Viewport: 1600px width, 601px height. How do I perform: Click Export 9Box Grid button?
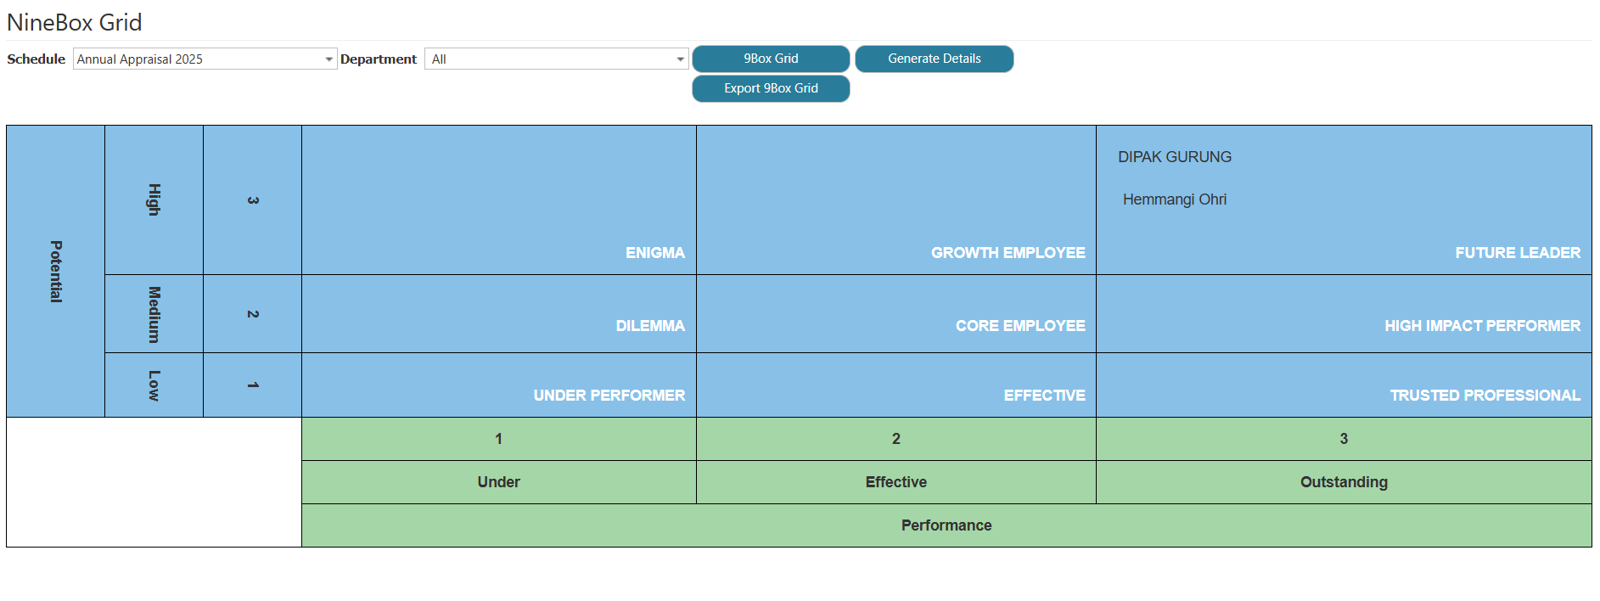click(770, 89)
